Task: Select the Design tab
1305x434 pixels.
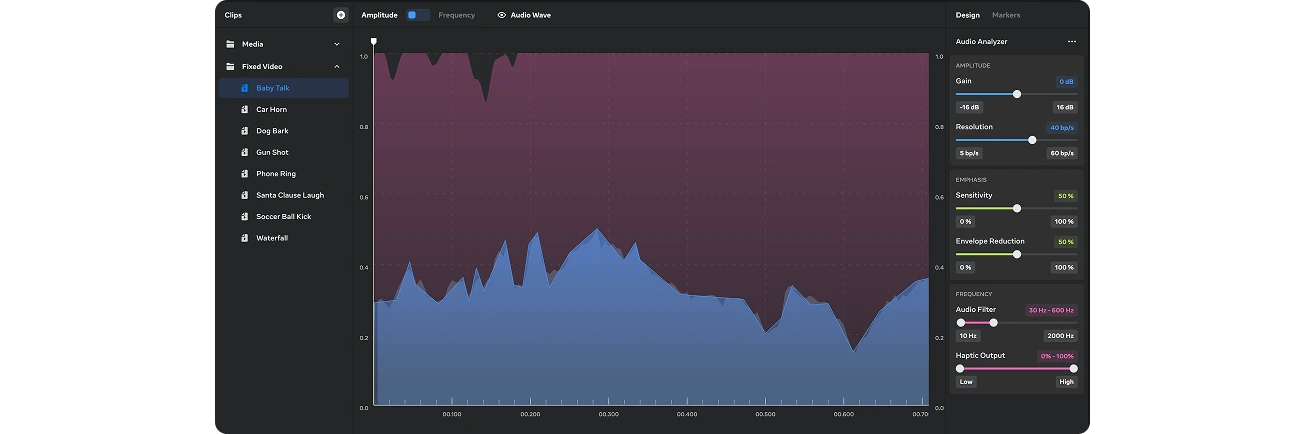Action: [x=967, y=15]
